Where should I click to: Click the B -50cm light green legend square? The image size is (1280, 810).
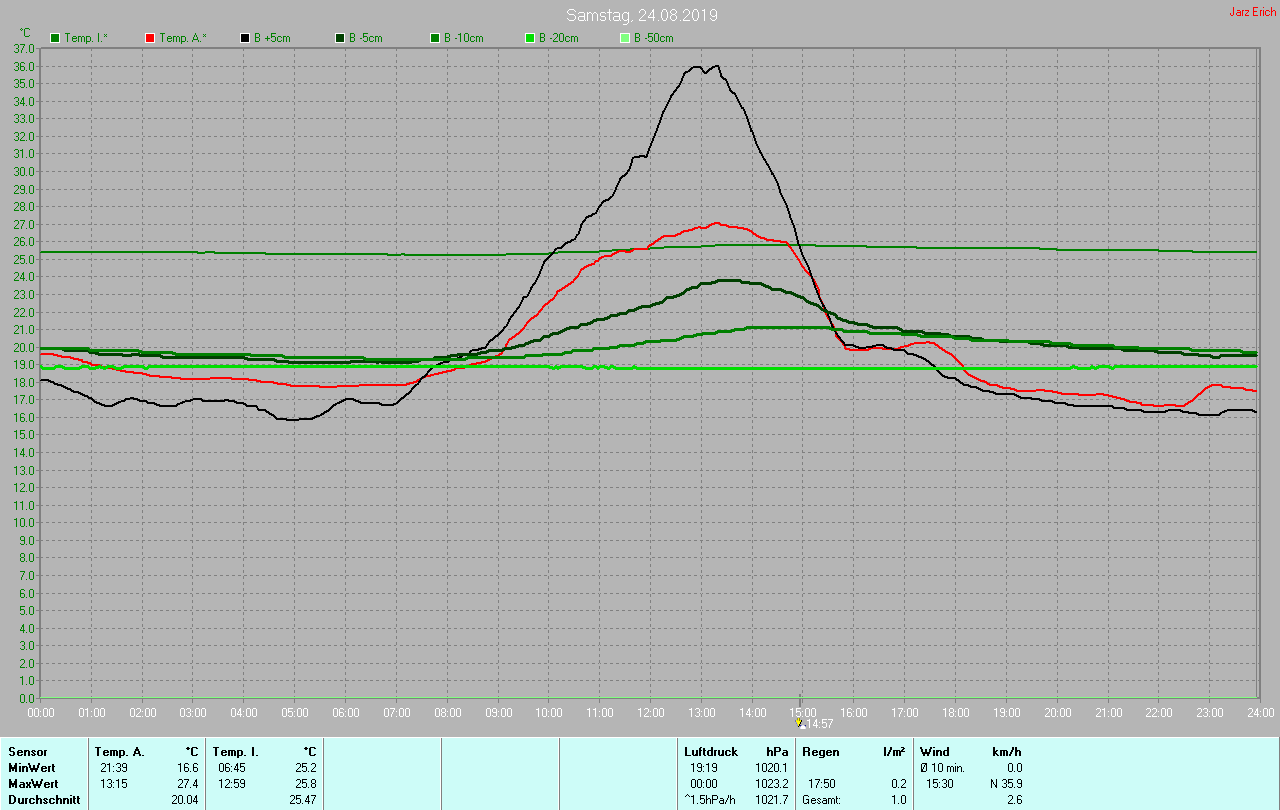pyautogui.click(x=625, y=38)
